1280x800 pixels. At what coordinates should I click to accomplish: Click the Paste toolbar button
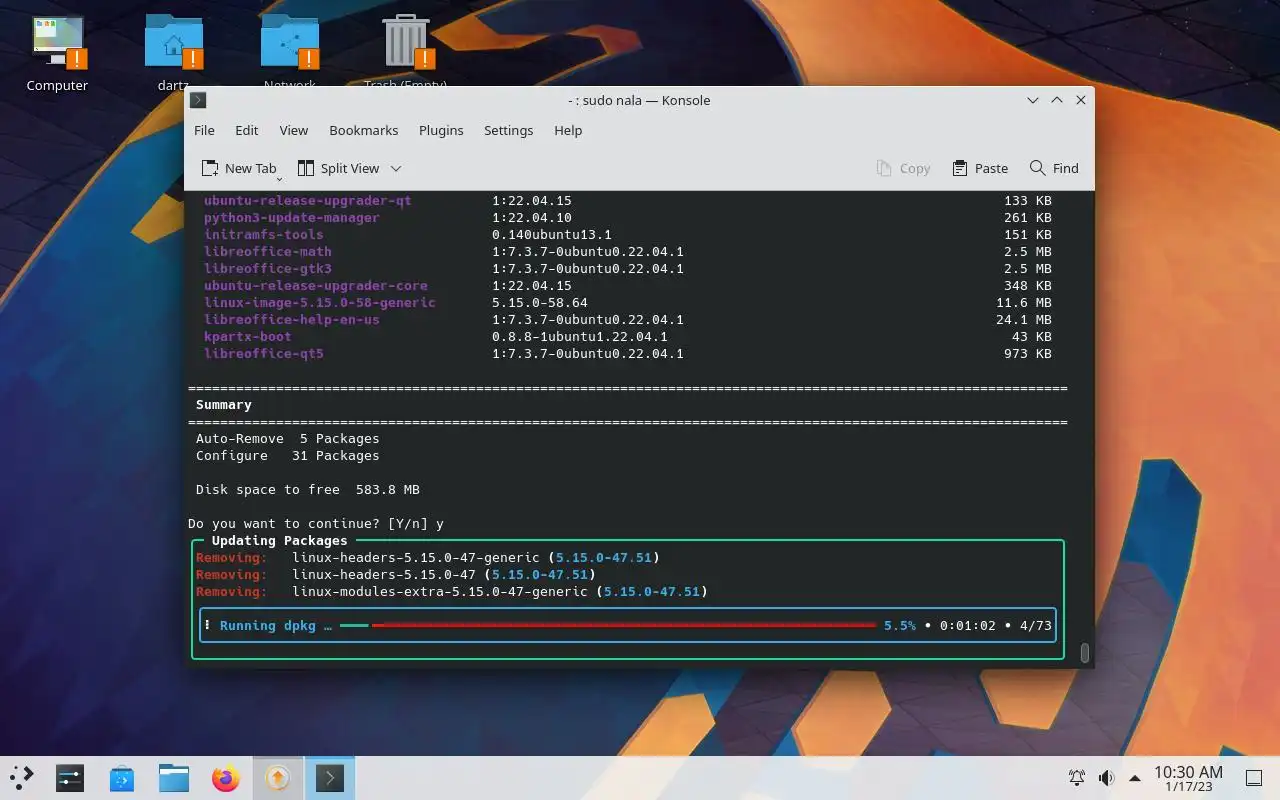(980, 168)
